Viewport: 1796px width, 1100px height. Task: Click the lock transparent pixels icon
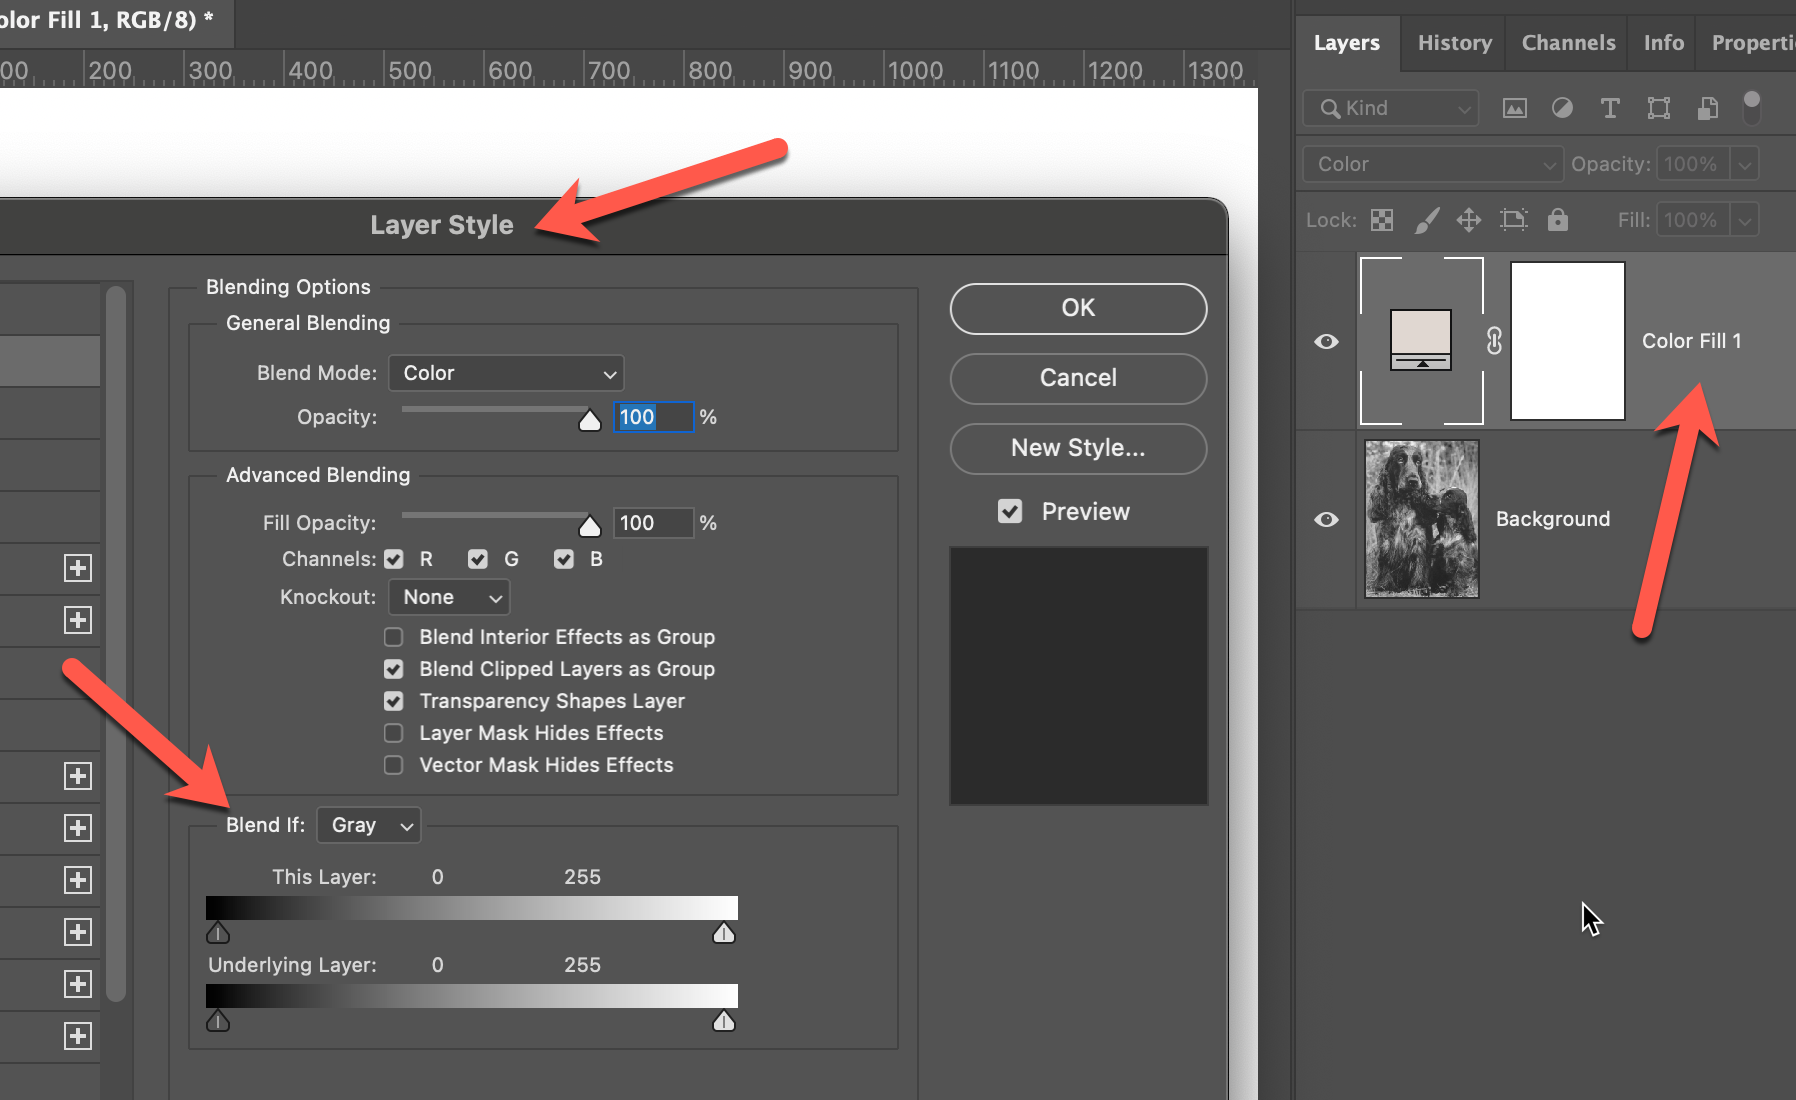click(1382, 220)
